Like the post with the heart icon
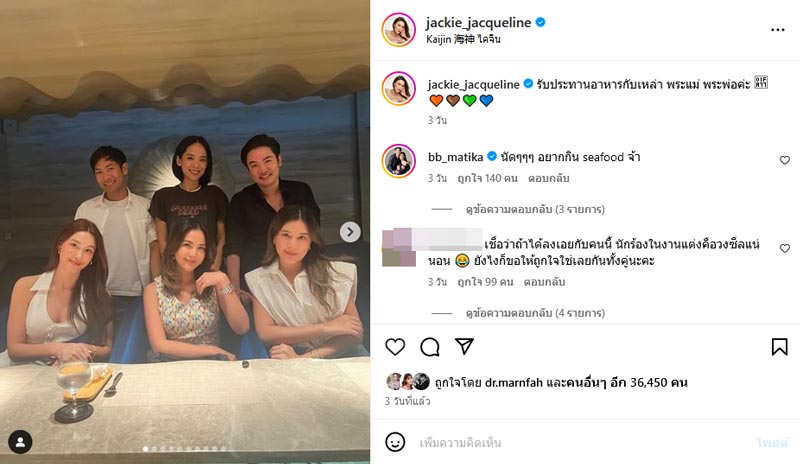800x464 pixels. [395, 346]
